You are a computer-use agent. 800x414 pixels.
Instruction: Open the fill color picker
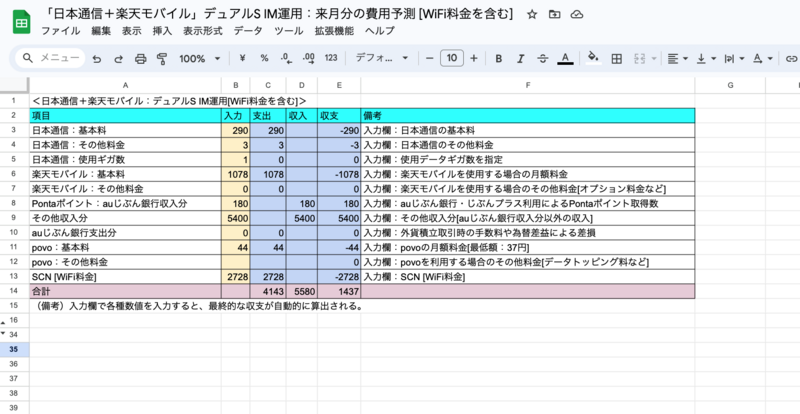point(593,58)
